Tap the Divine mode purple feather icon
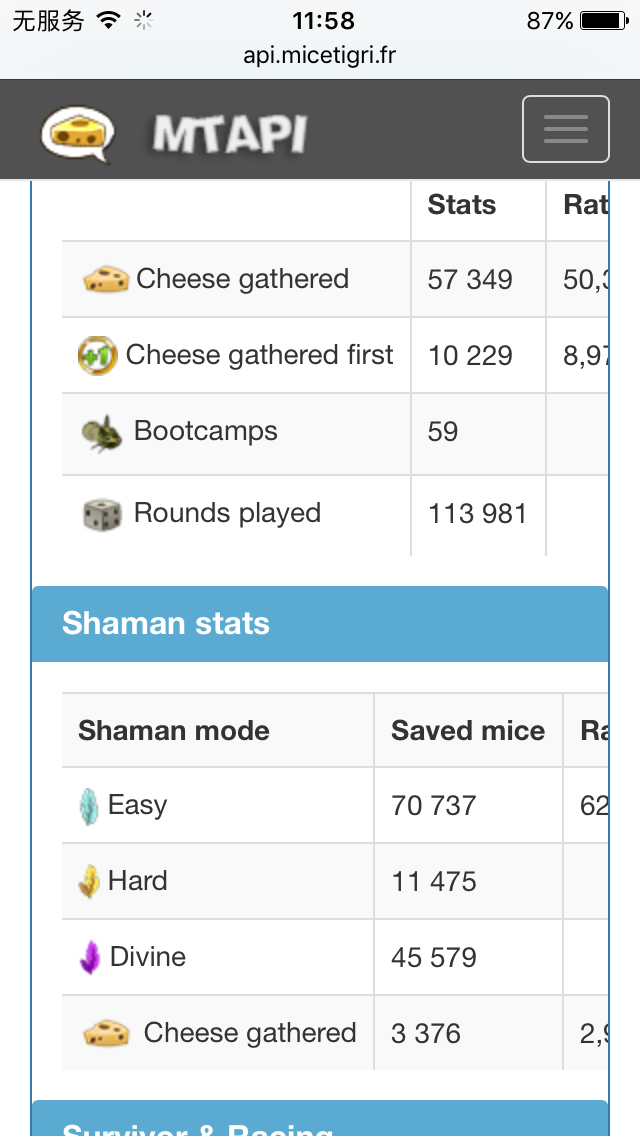 tap(90, 958)
